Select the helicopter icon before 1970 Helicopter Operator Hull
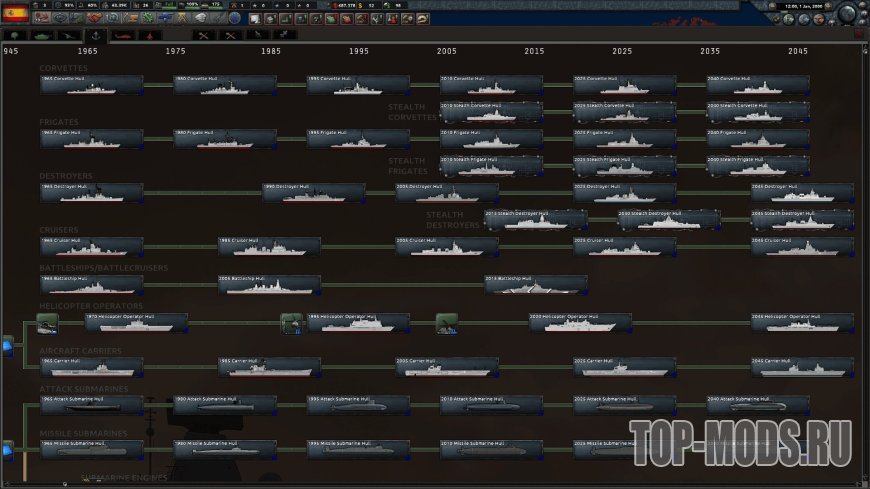Viewport: 870px width, 489px height. [x=47, y=323]
